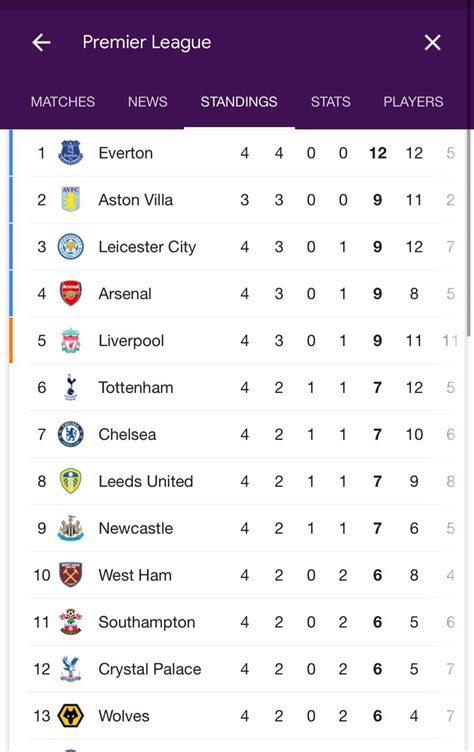Select the Crystal Palace team name

tap(150, 669)
